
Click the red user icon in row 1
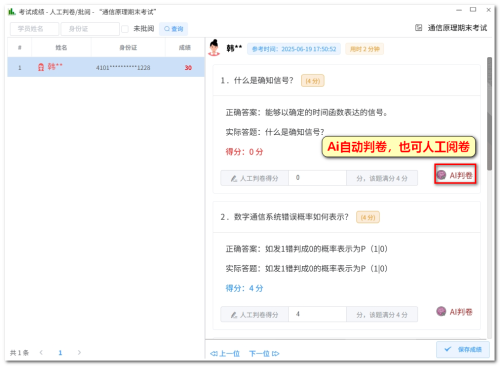pos(41,67)
